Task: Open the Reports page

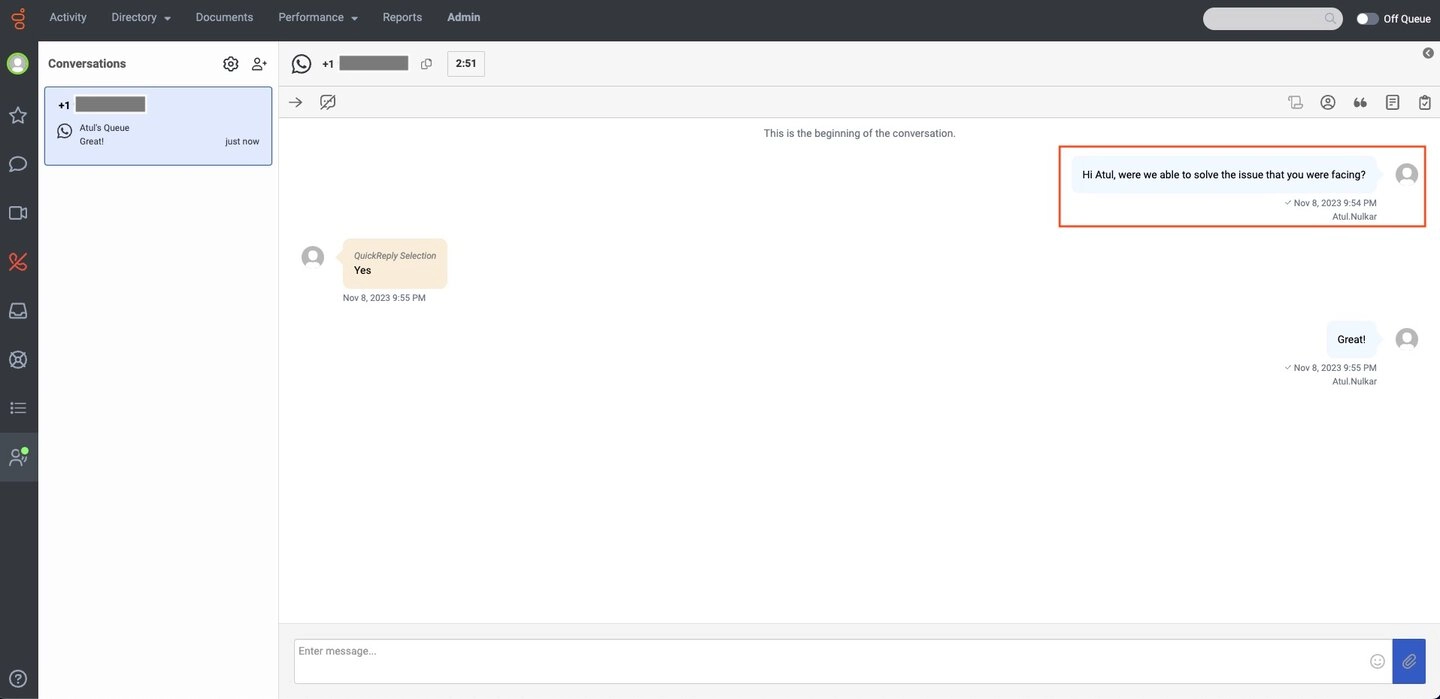Action: [x=402, y=18]
